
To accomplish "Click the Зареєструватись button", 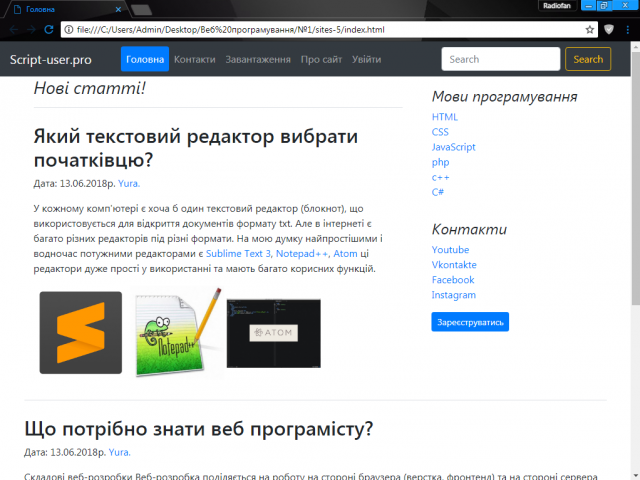I will coord(470,322).
